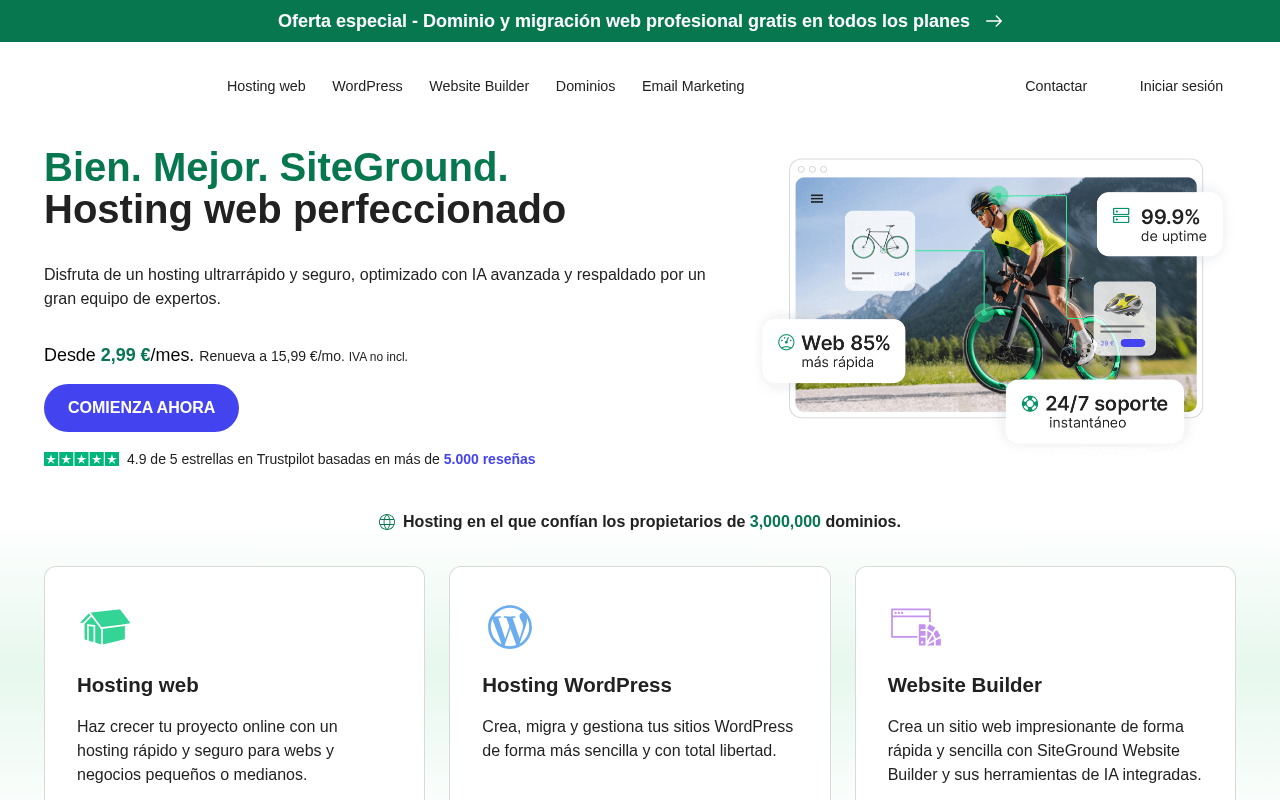Open the 5.000 reseñas Trustpilot link

(490, 459)
